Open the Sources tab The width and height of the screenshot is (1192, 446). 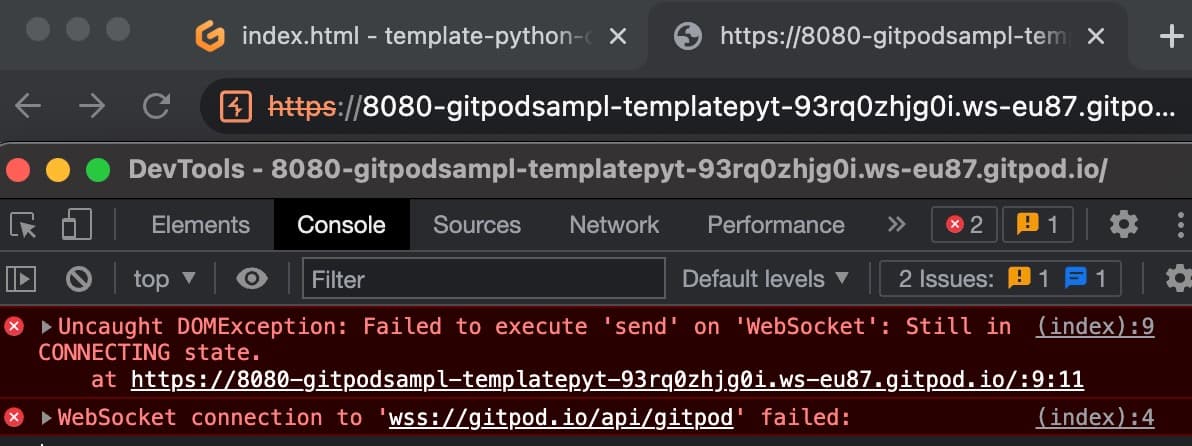[477, 225]
